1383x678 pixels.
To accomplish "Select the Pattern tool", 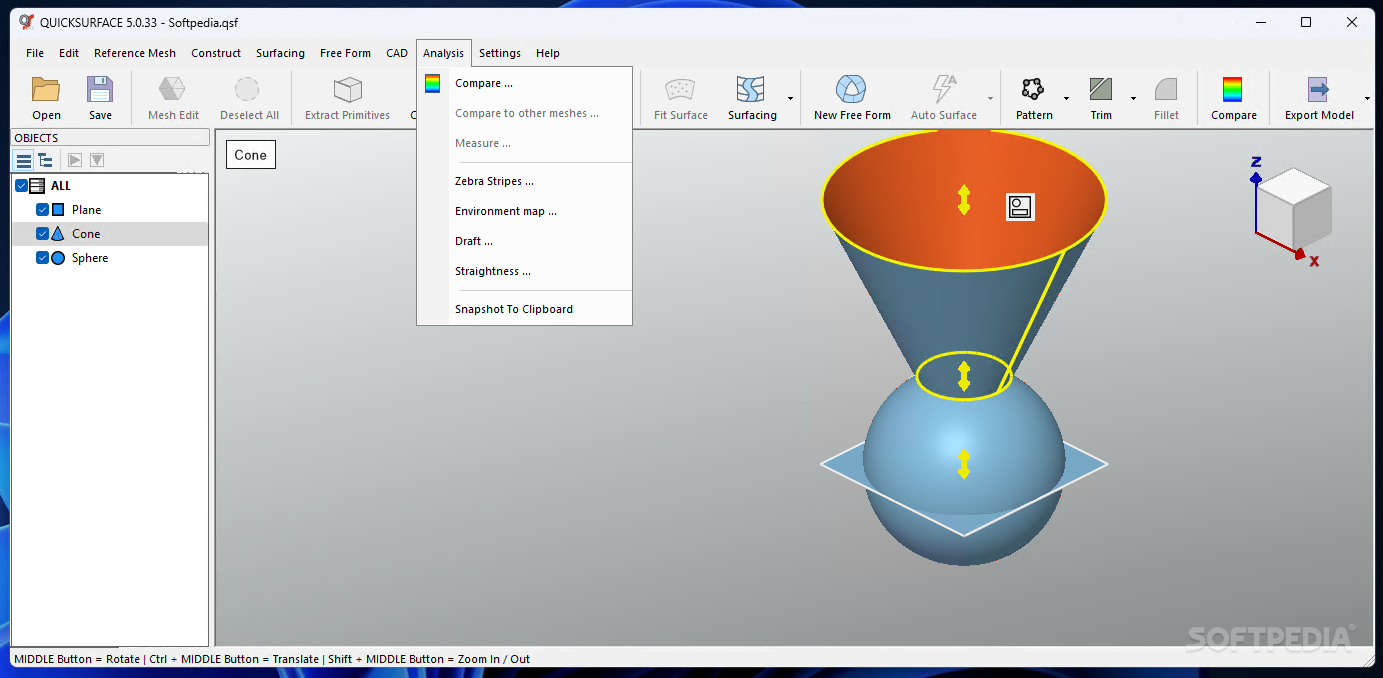I will click(x=1034, y=98).
